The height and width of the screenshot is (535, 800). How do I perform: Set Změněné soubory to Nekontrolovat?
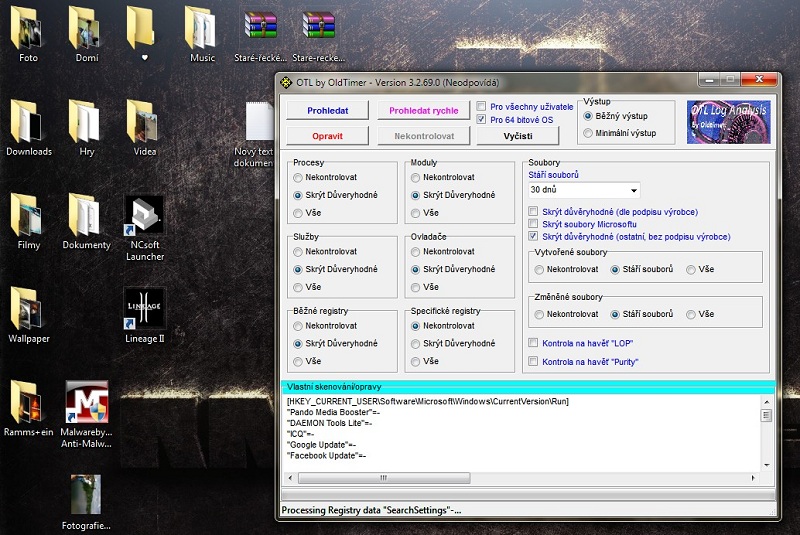[x=539, y=315]
